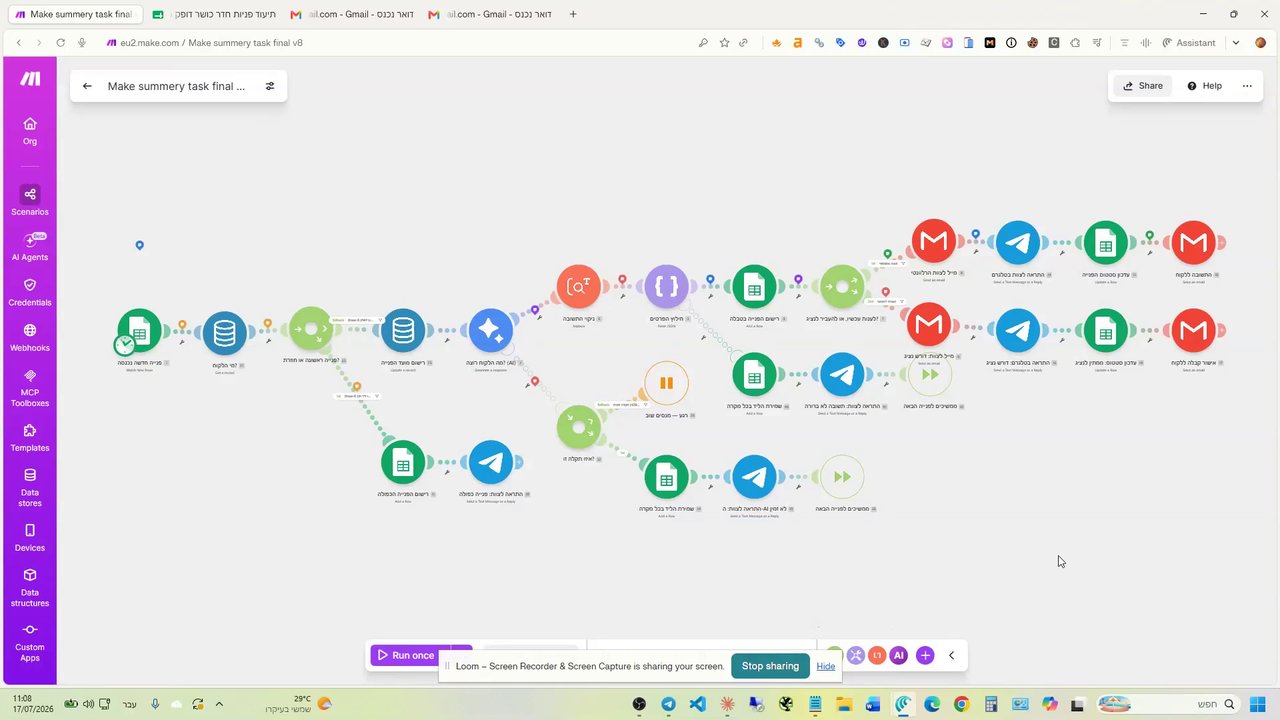This screenshot has height=720, width=1280.
Task: Show hidden system tray icons chevron
Action: coord(219,704)
